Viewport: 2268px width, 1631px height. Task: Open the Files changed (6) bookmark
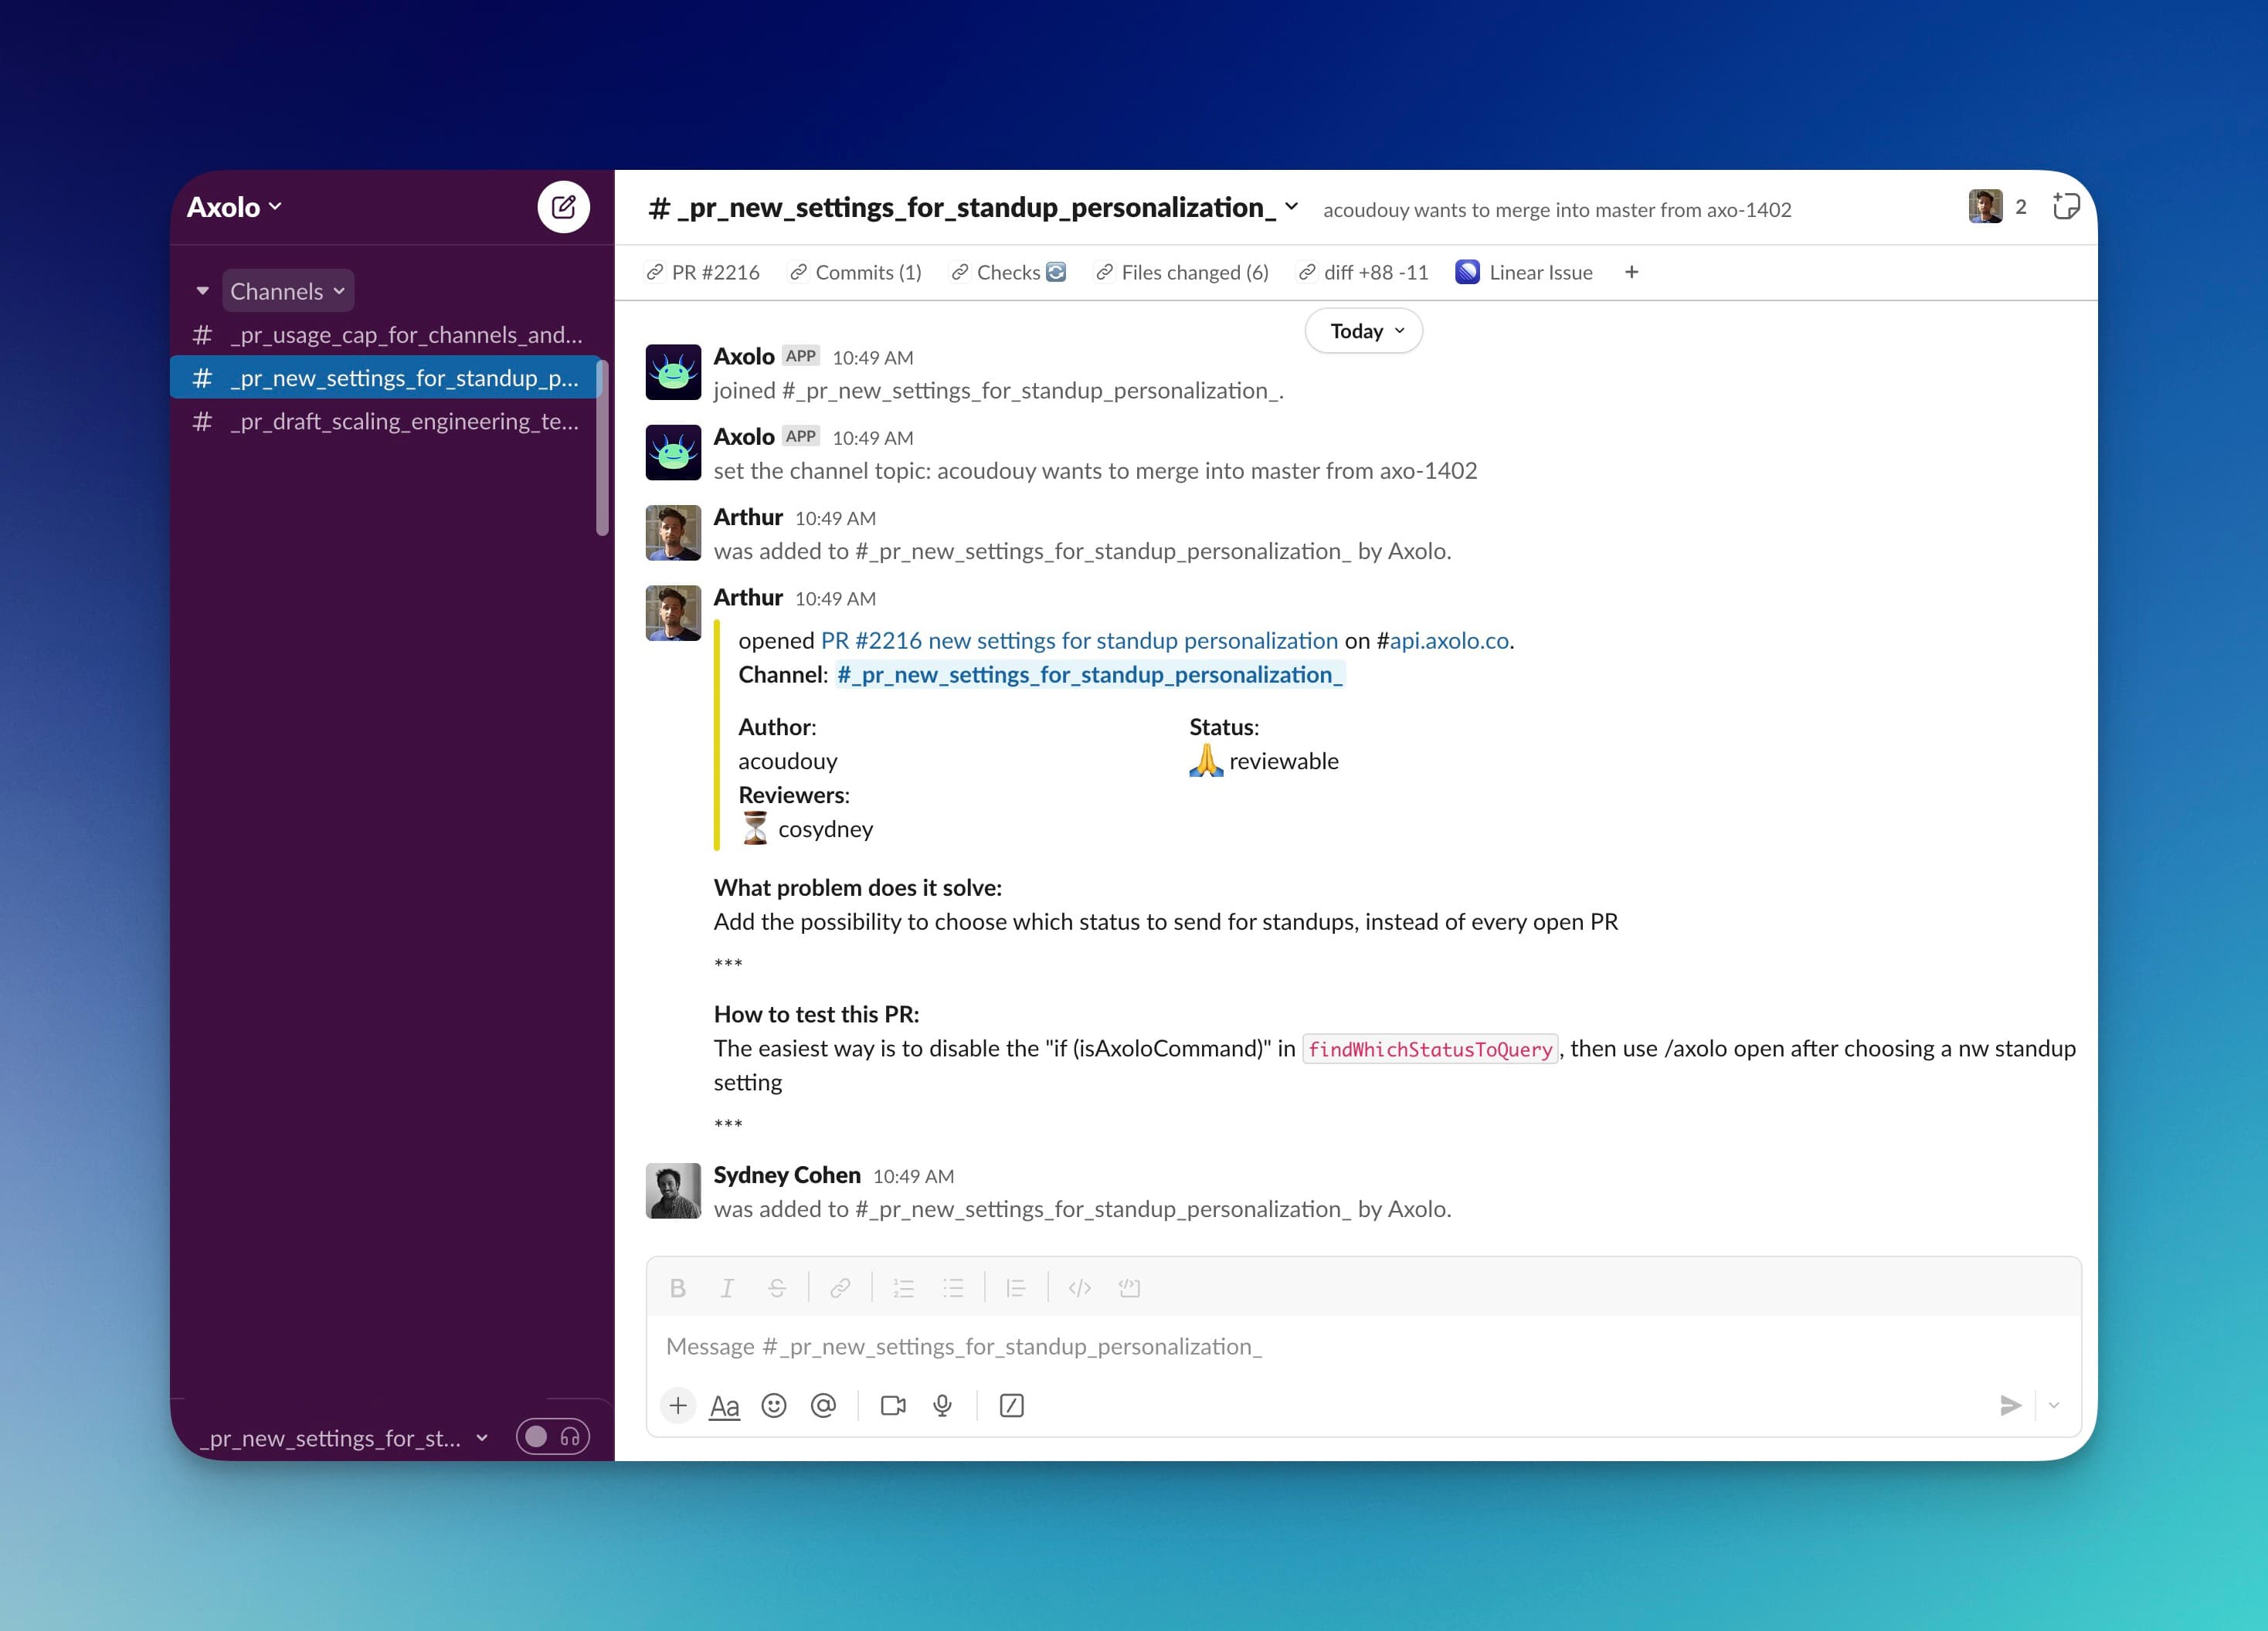(x=1182, y=272)
